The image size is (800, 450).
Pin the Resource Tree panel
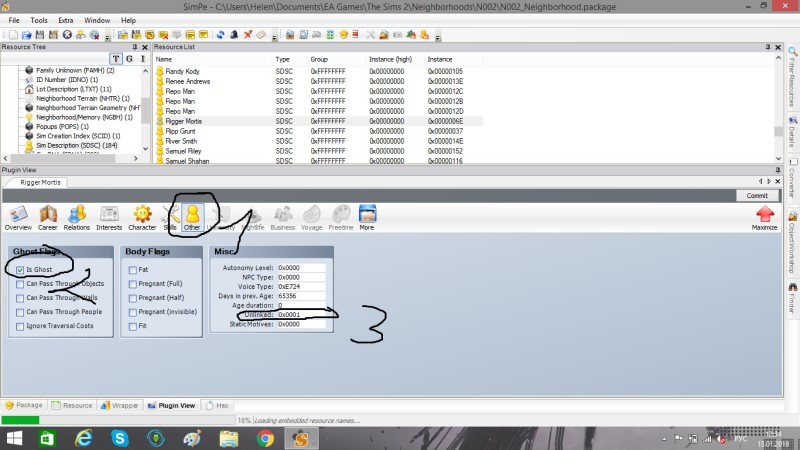[135, 47]
